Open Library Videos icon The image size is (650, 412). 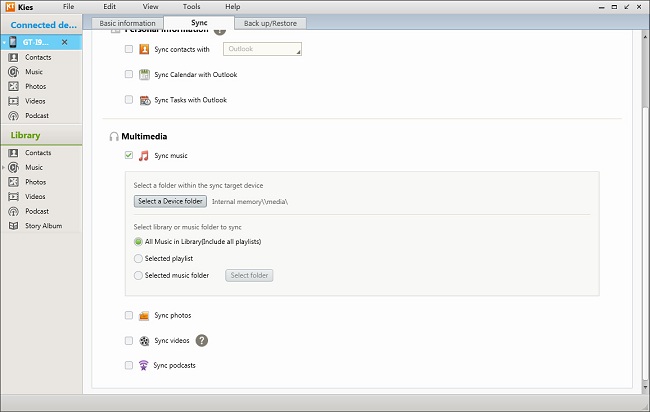(x=14, y=196)
